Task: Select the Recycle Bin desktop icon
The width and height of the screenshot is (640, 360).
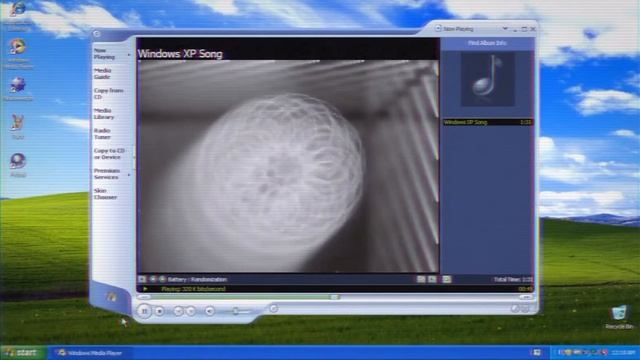Action: pyautogui.click(x=619, y=317)
